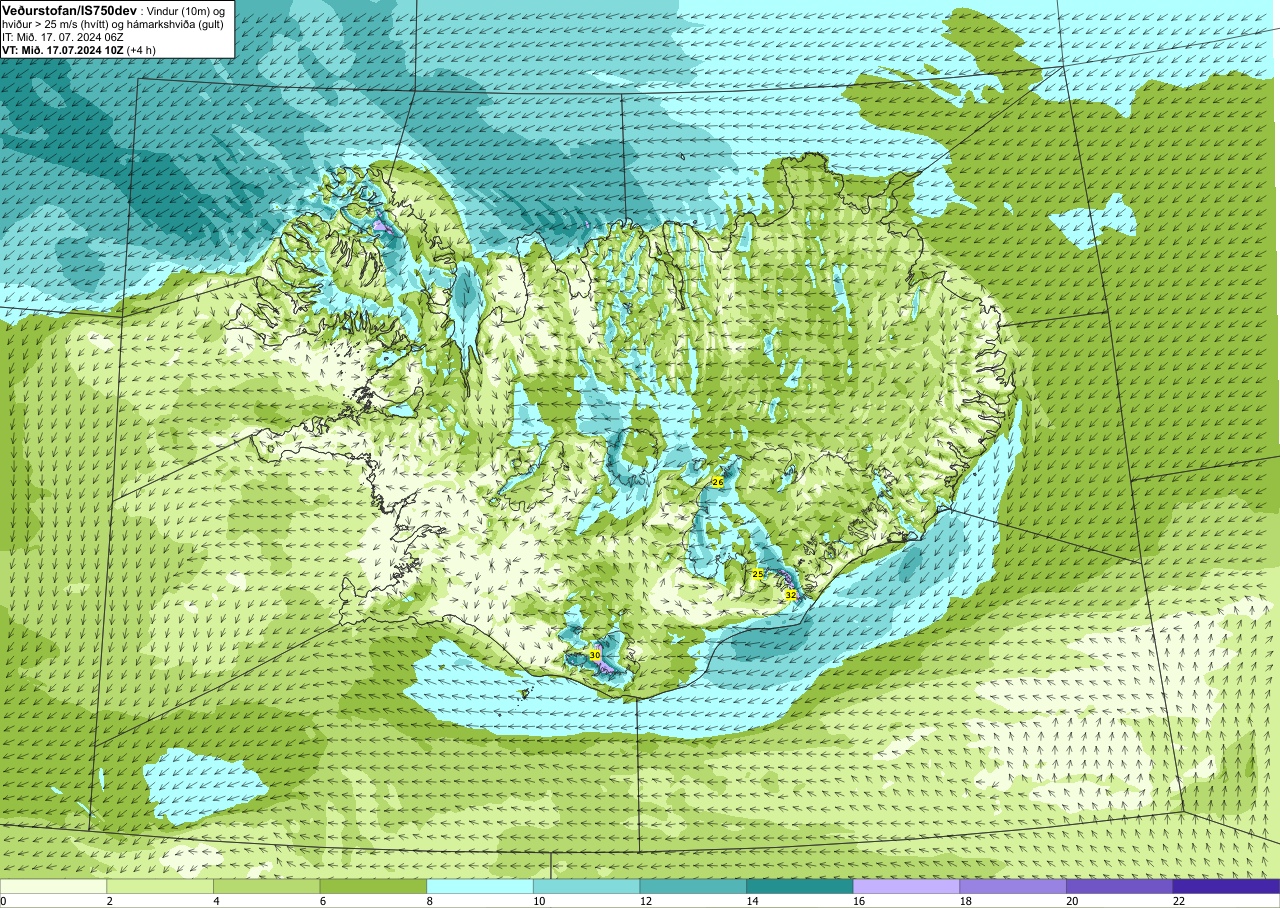Click the yellow gust marker labeled 26
Image resolution: width=1280 pixels, height=908 pixels.
point(717,482)
